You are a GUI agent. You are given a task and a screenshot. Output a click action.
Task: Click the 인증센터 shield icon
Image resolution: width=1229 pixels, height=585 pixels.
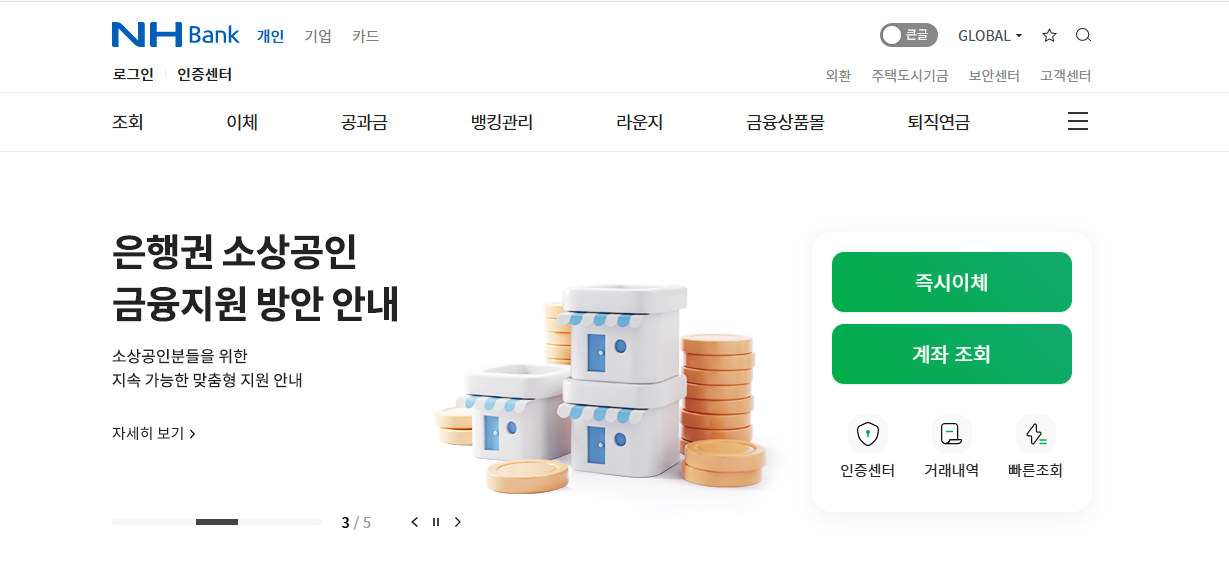click(868, 434)
